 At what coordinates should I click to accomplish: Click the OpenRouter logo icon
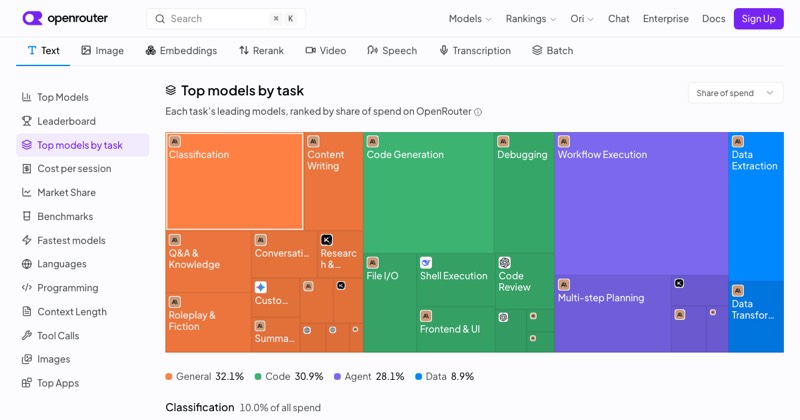coord(32,18)
